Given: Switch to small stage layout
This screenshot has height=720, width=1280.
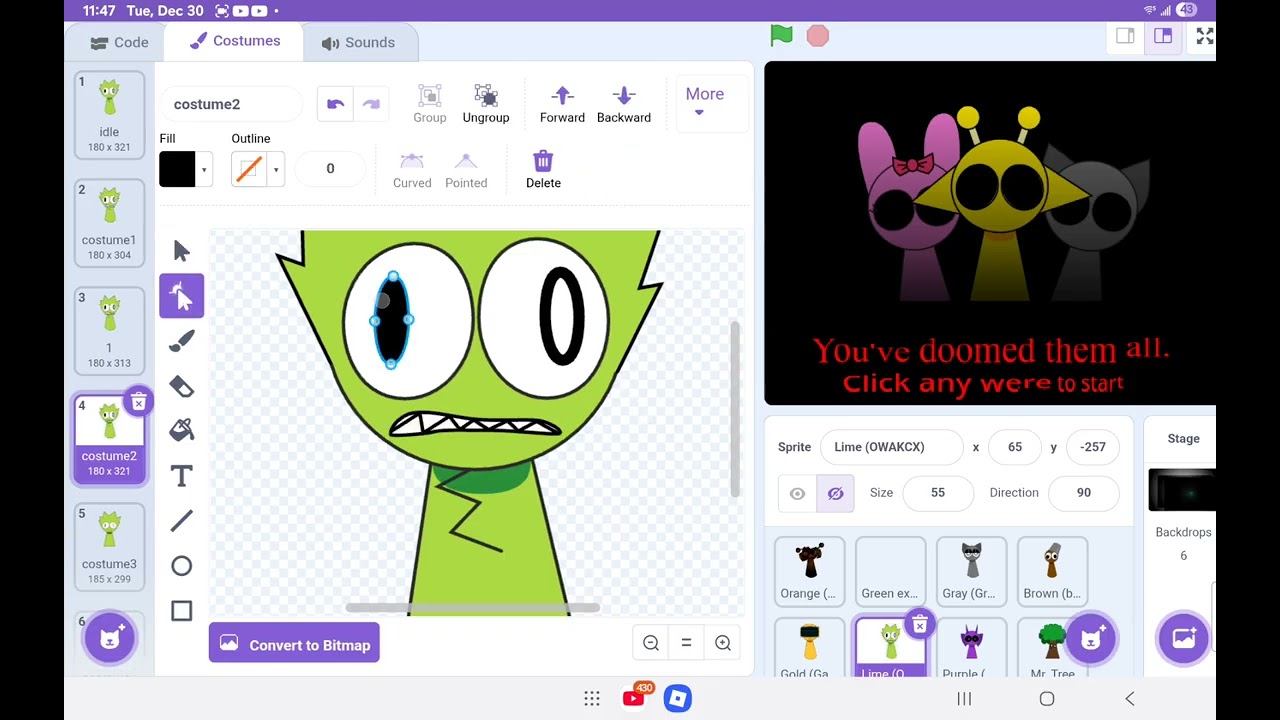Looking at the screenshot, I should coord(1125,36).
